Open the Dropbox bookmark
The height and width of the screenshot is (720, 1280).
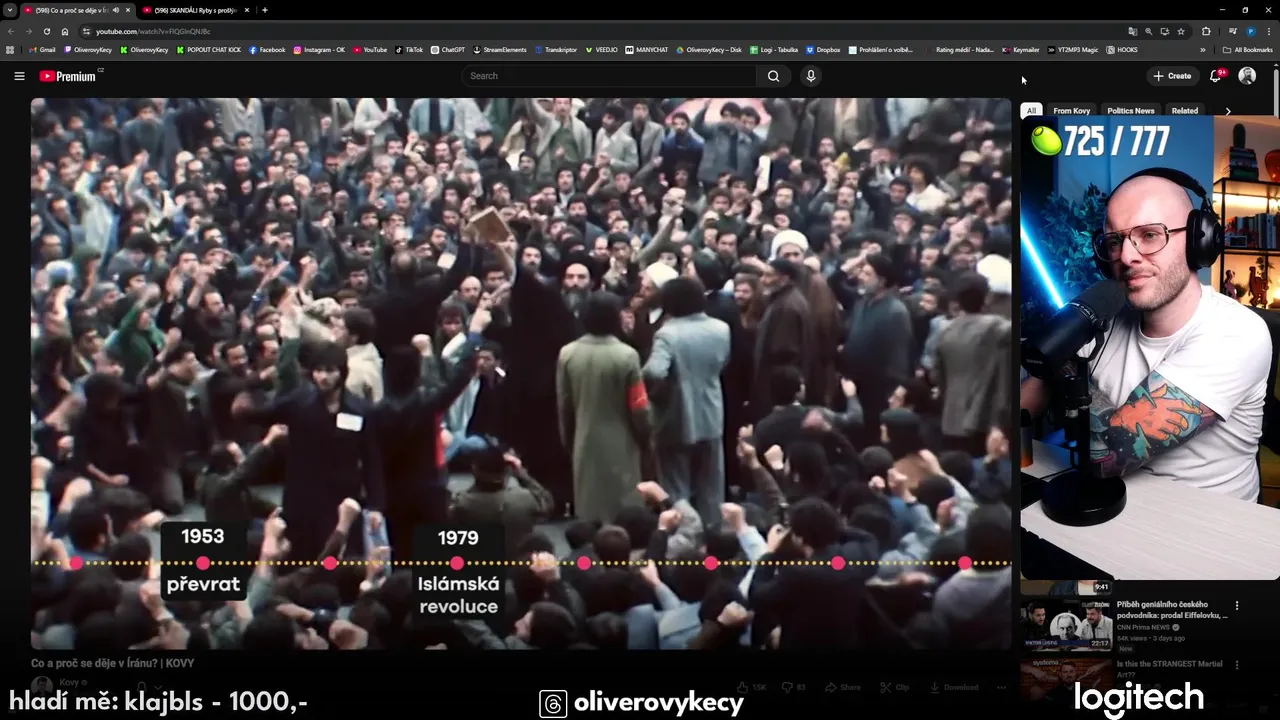point(823,50)
